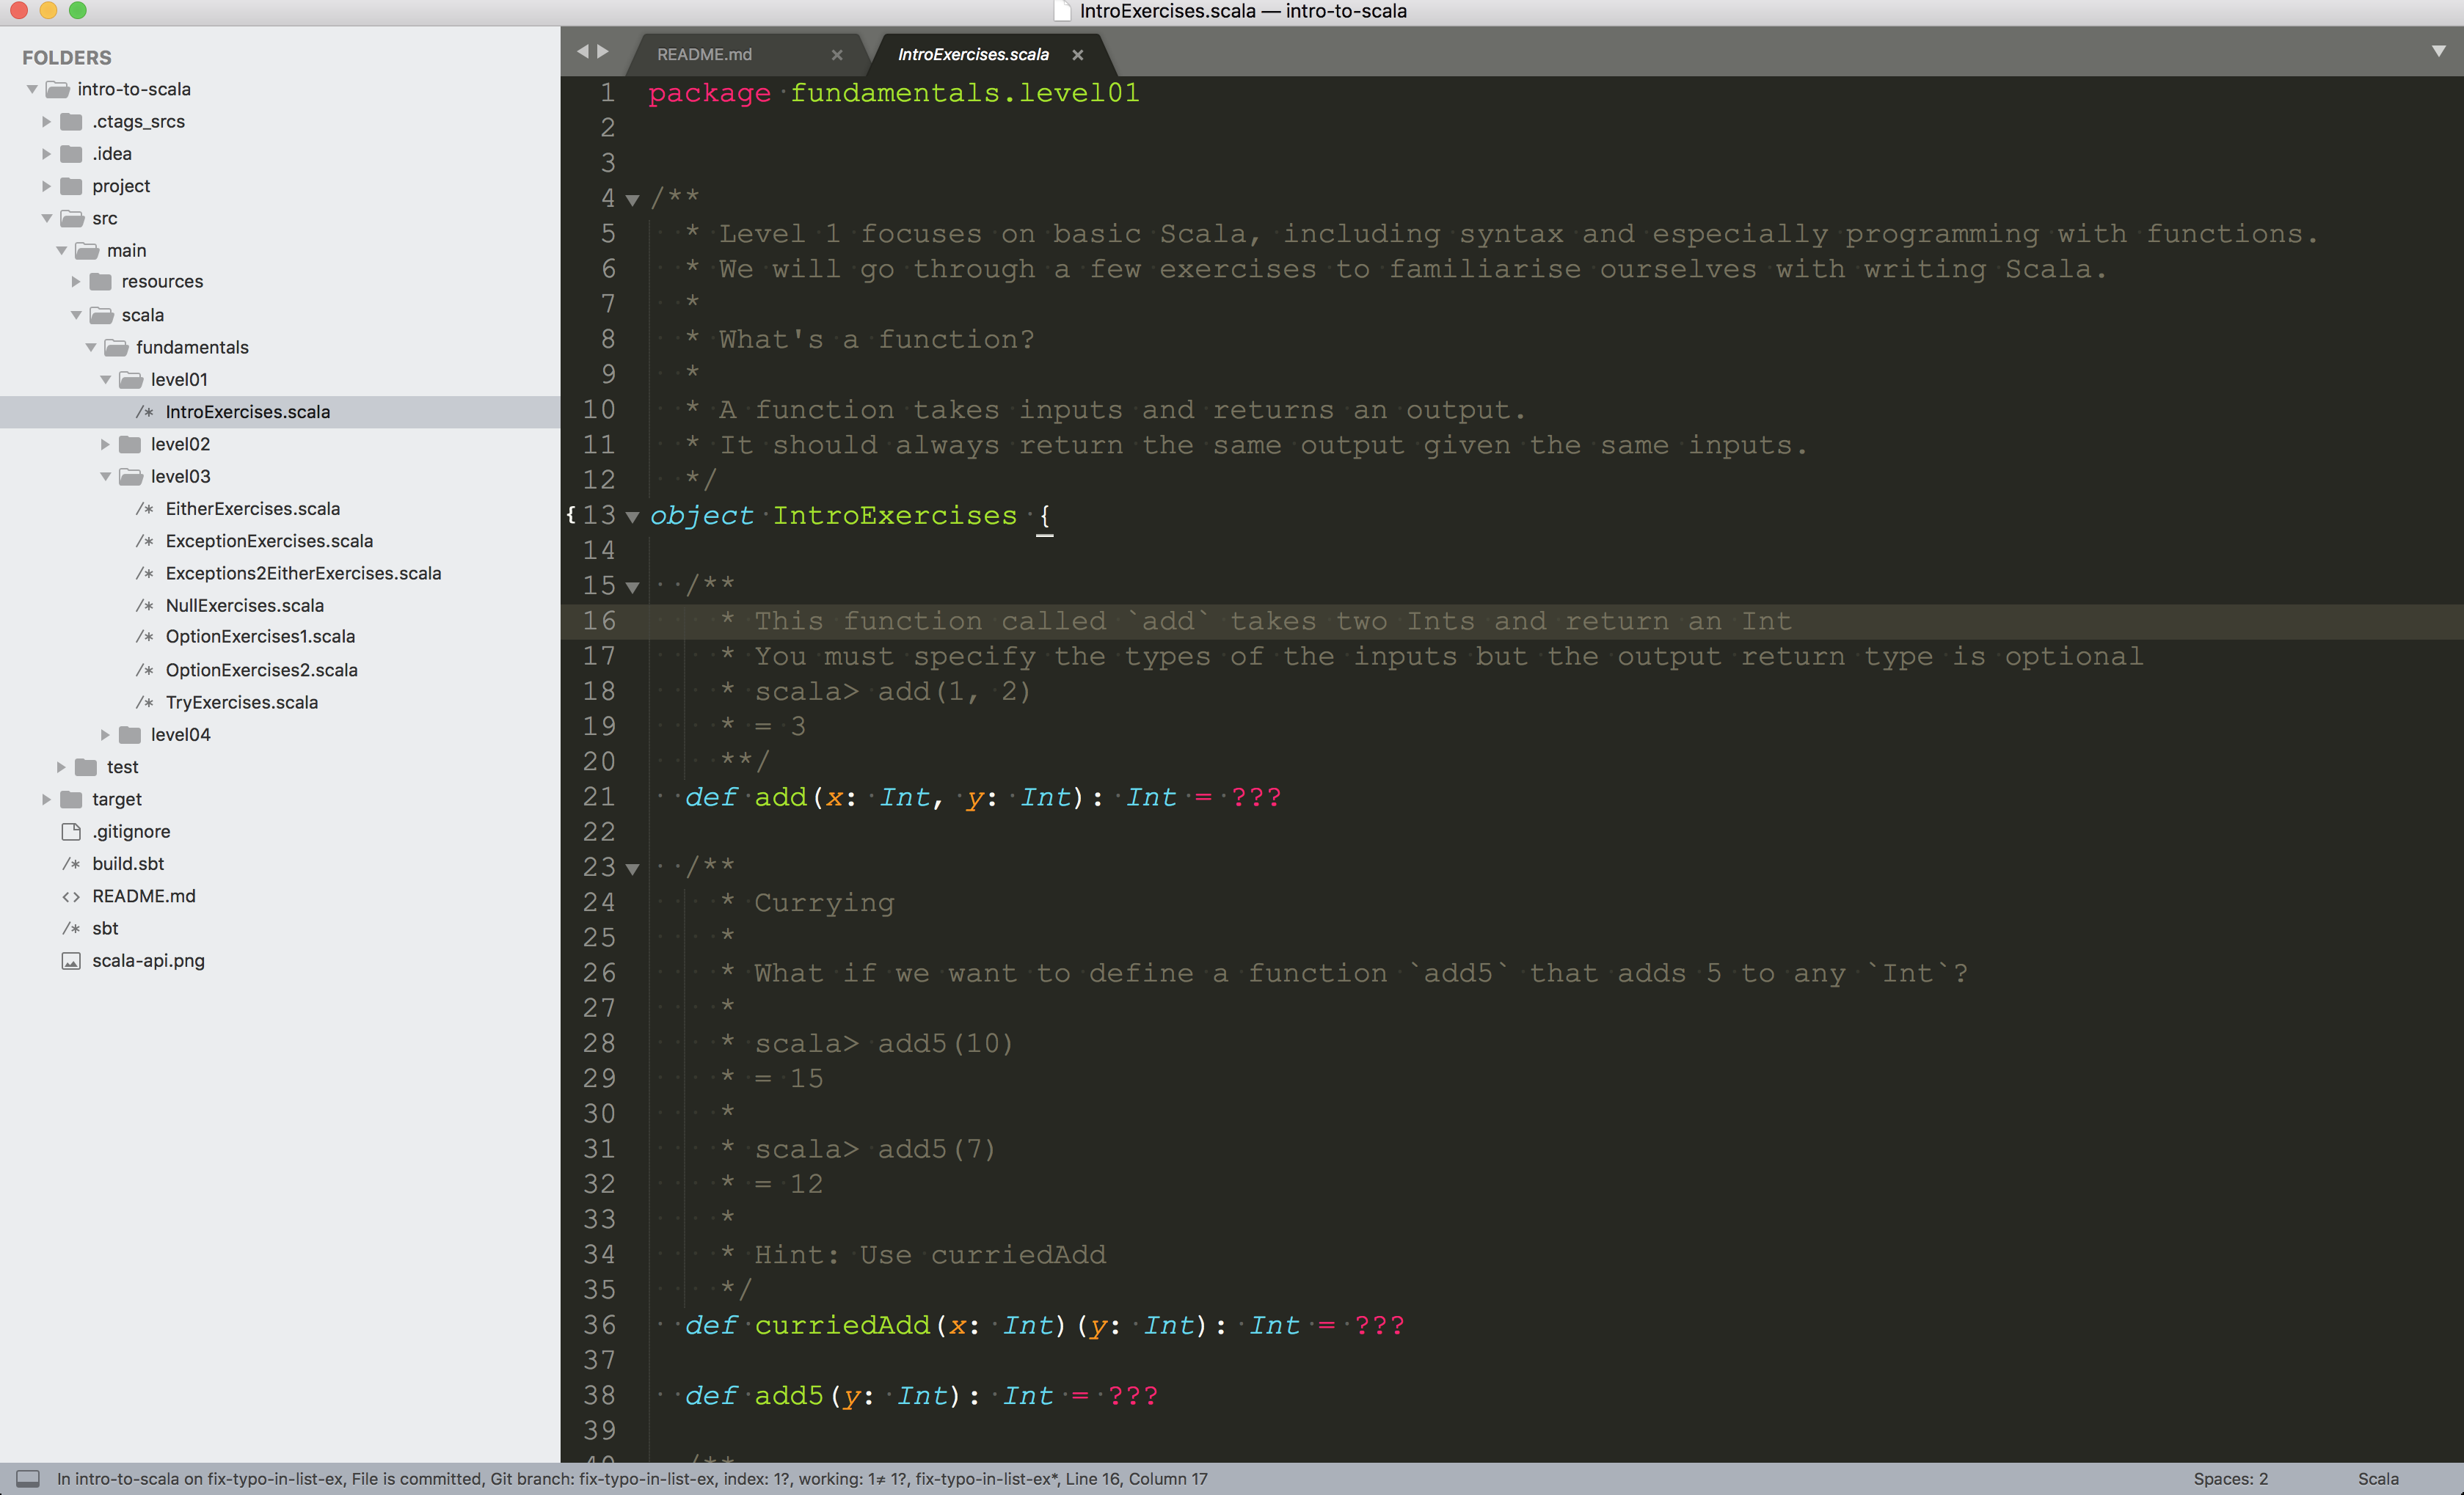The width and height of the screenshot is (2464, 1495).
Task: Fold the comment block at line 4
Action: (632, 200)
